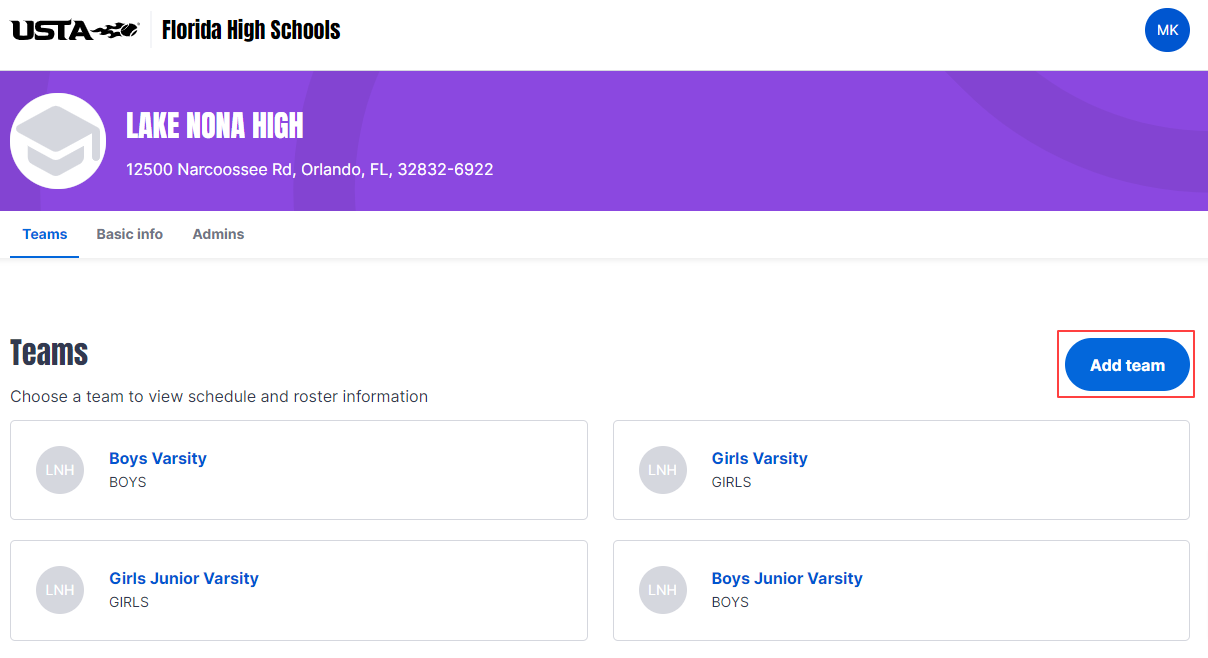1208x658 pixels.
Task: Click the USTA logo
Action: click(75, 30)
